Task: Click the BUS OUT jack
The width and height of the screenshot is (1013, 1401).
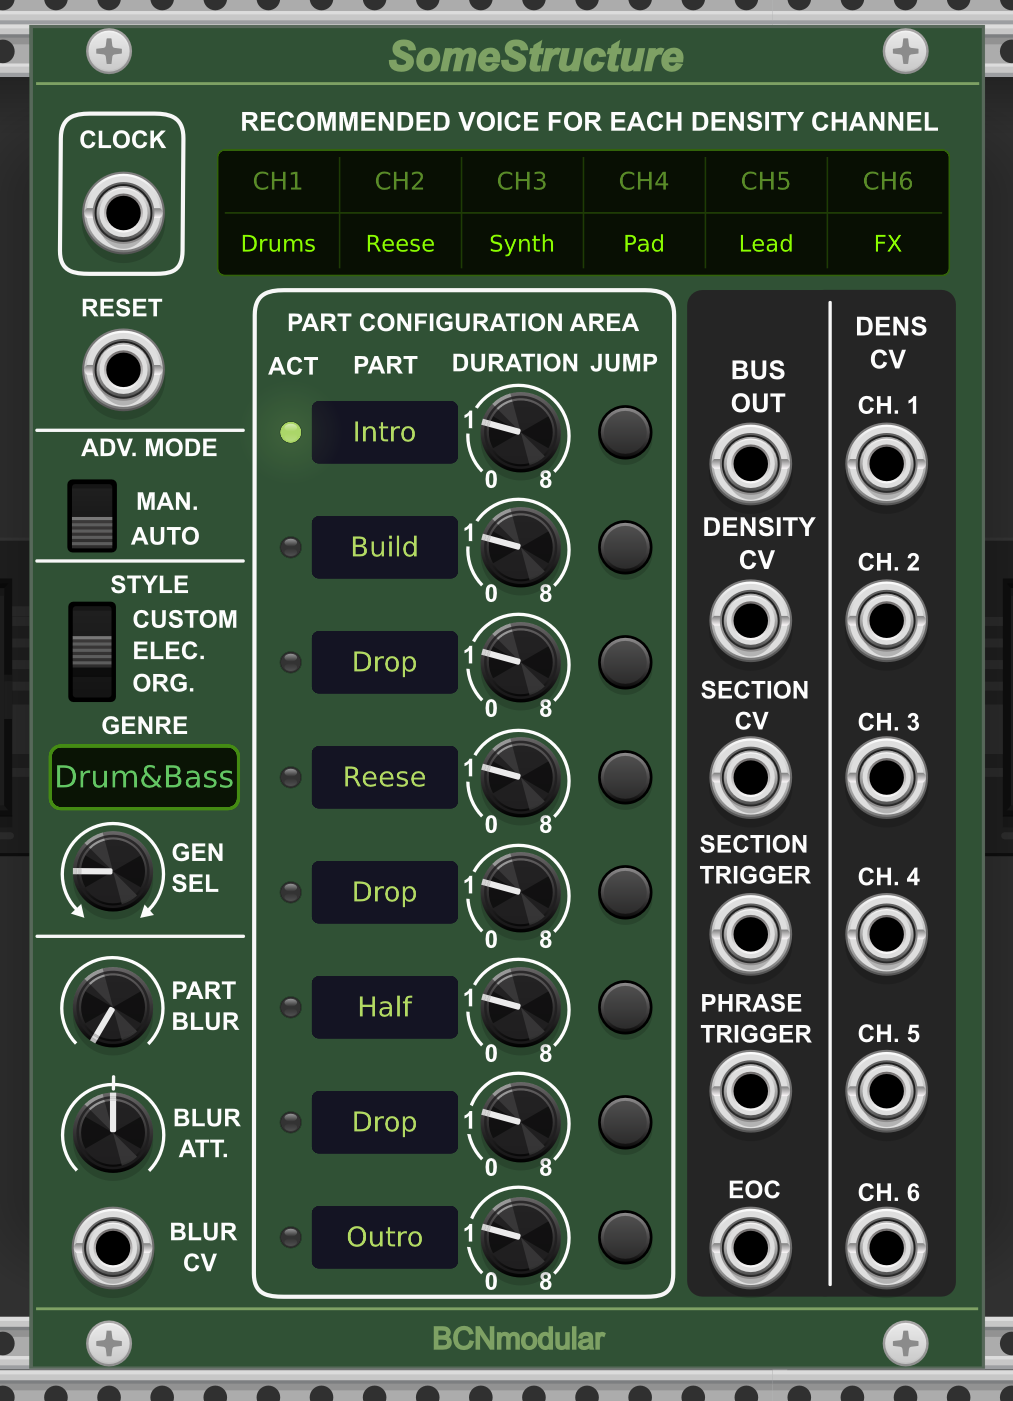Action: click(x=750, y=463)
